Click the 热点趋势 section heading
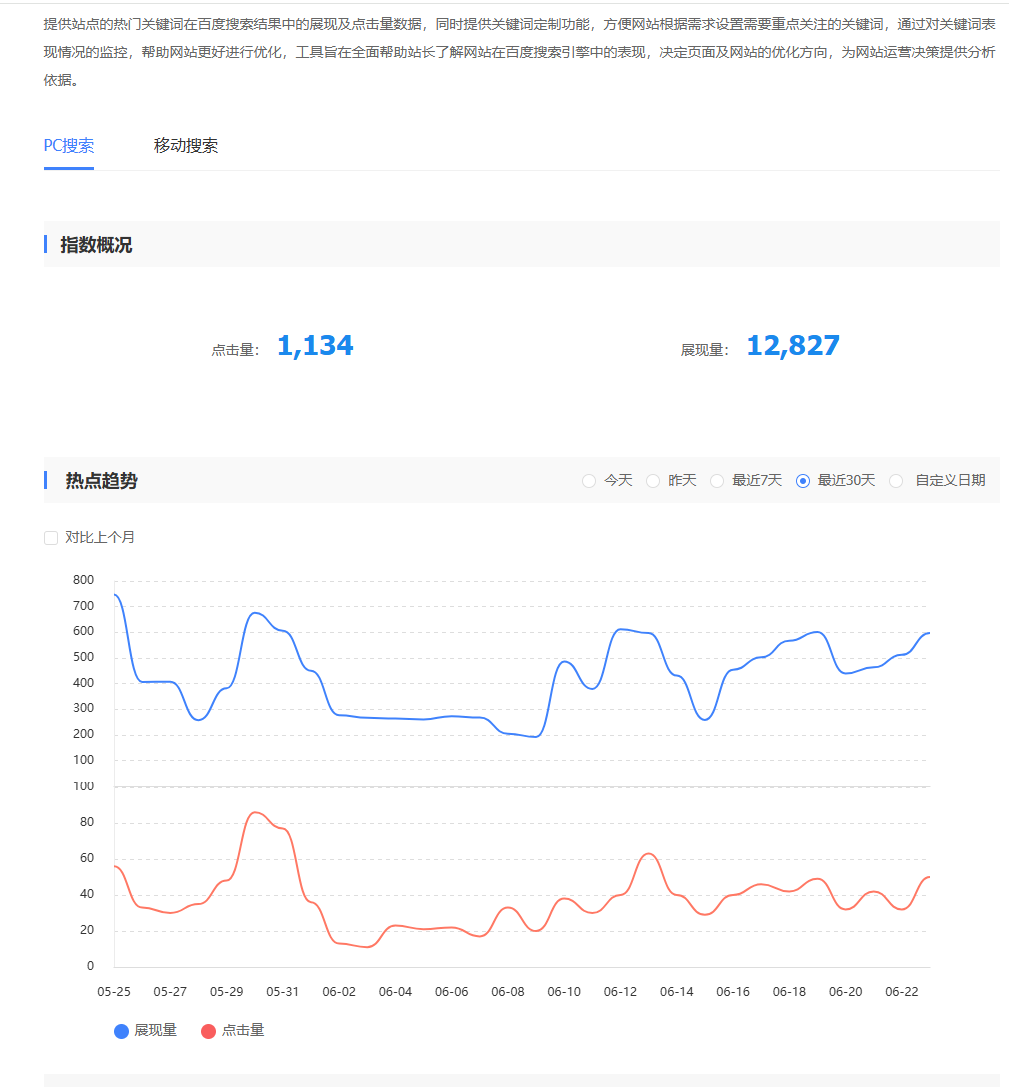The width and height of the screenshot is (1009, 1087). (x=101, y=481)
